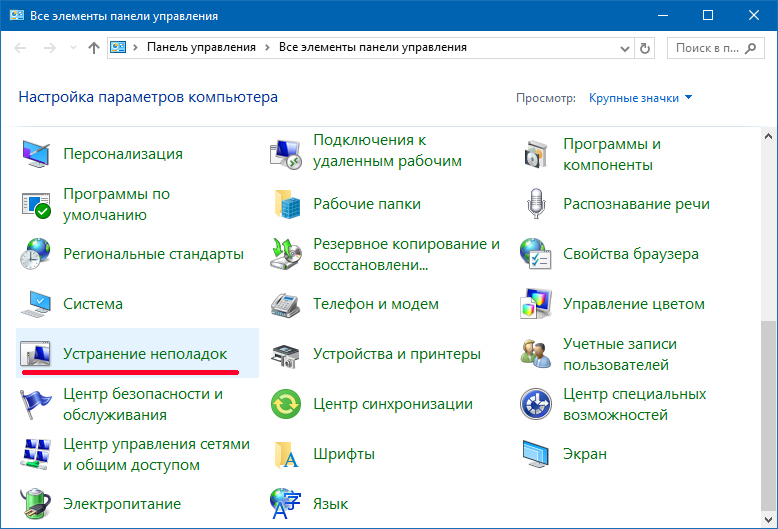
Task: Open the Regional Standards globe icon
Action: [x=36, y=254]
